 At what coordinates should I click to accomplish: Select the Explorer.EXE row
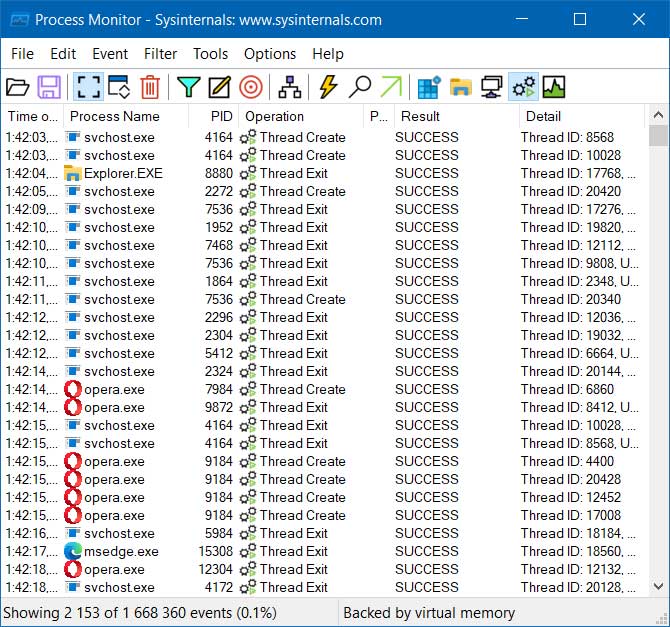click(323, 173)
